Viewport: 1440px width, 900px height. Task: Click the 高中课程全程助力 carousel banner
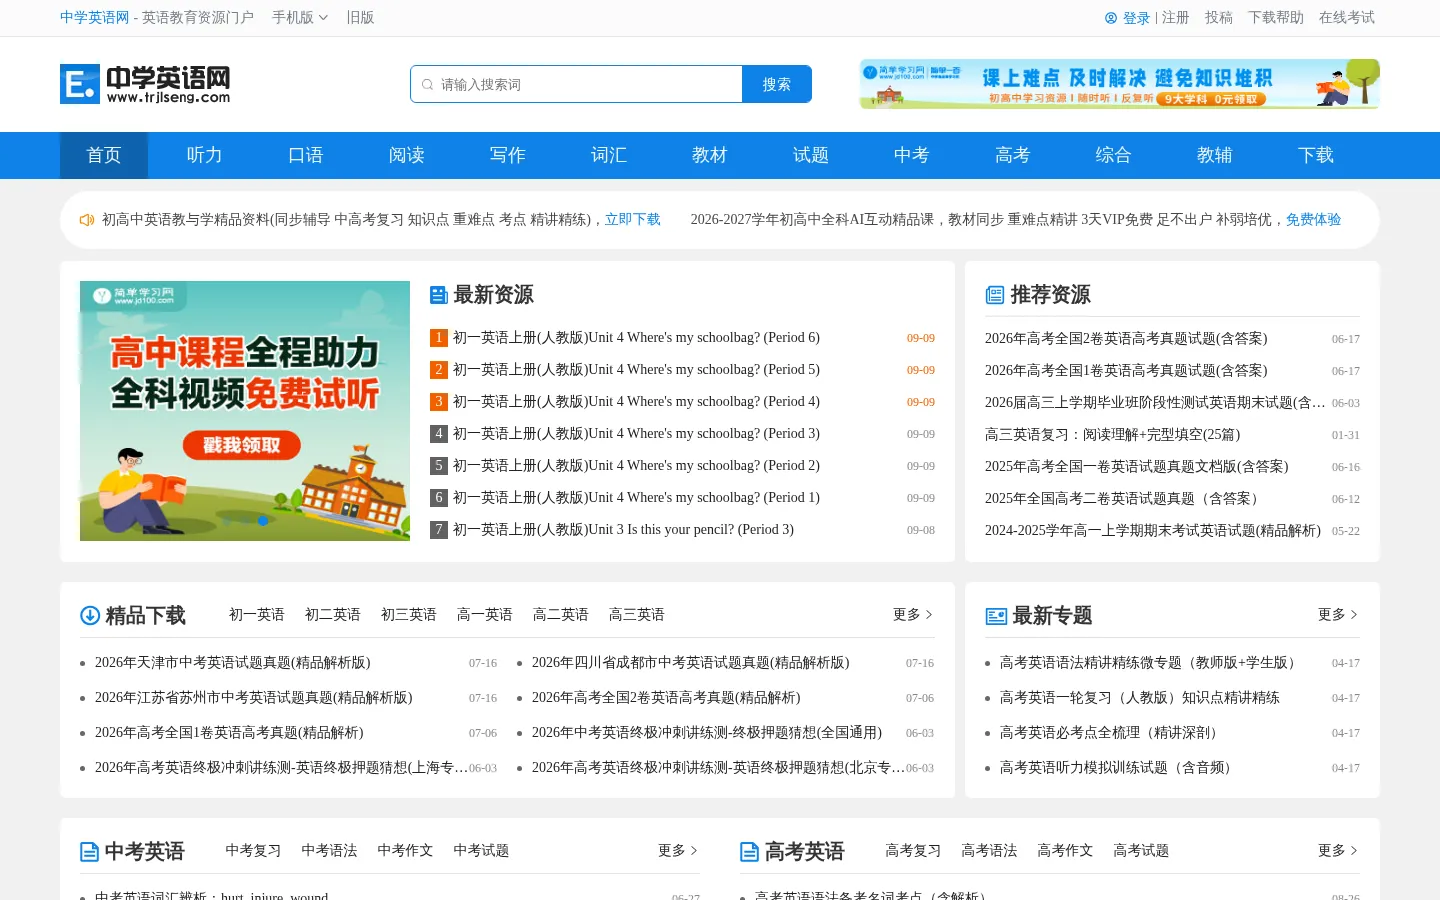pos(245,411)
